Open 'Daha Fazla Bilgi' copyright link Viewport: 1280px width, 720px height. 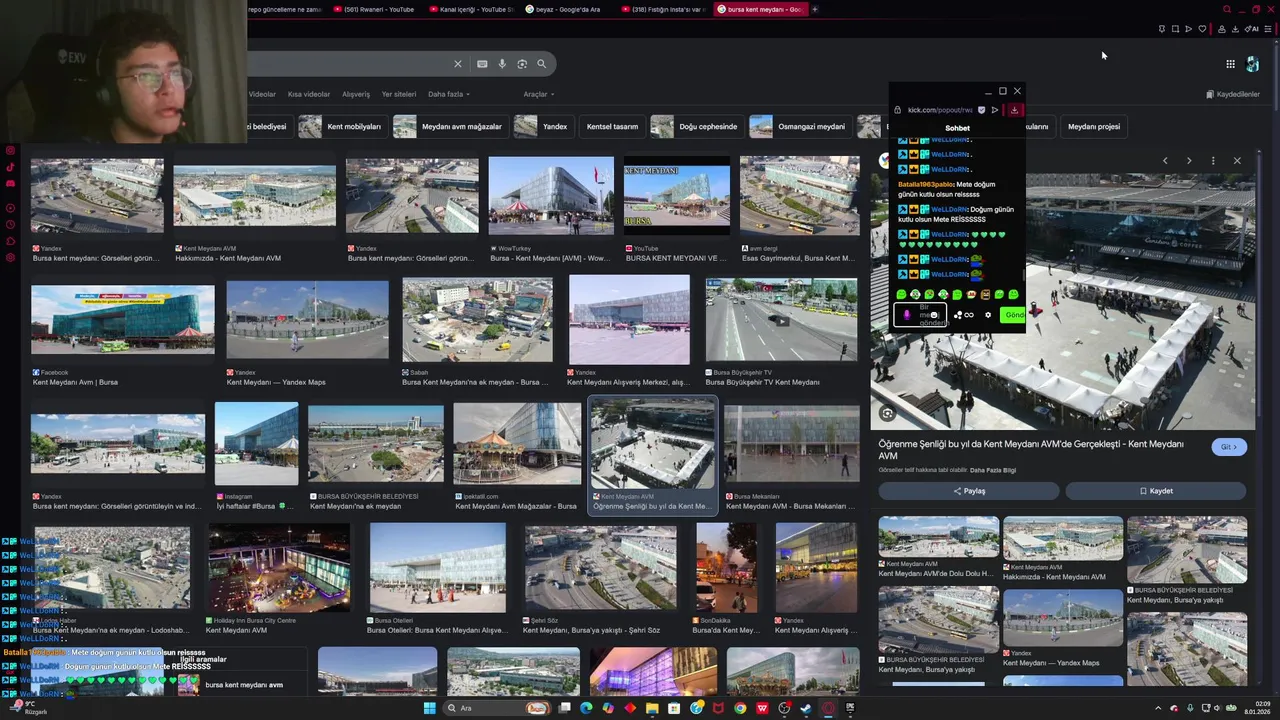point(993,470)
